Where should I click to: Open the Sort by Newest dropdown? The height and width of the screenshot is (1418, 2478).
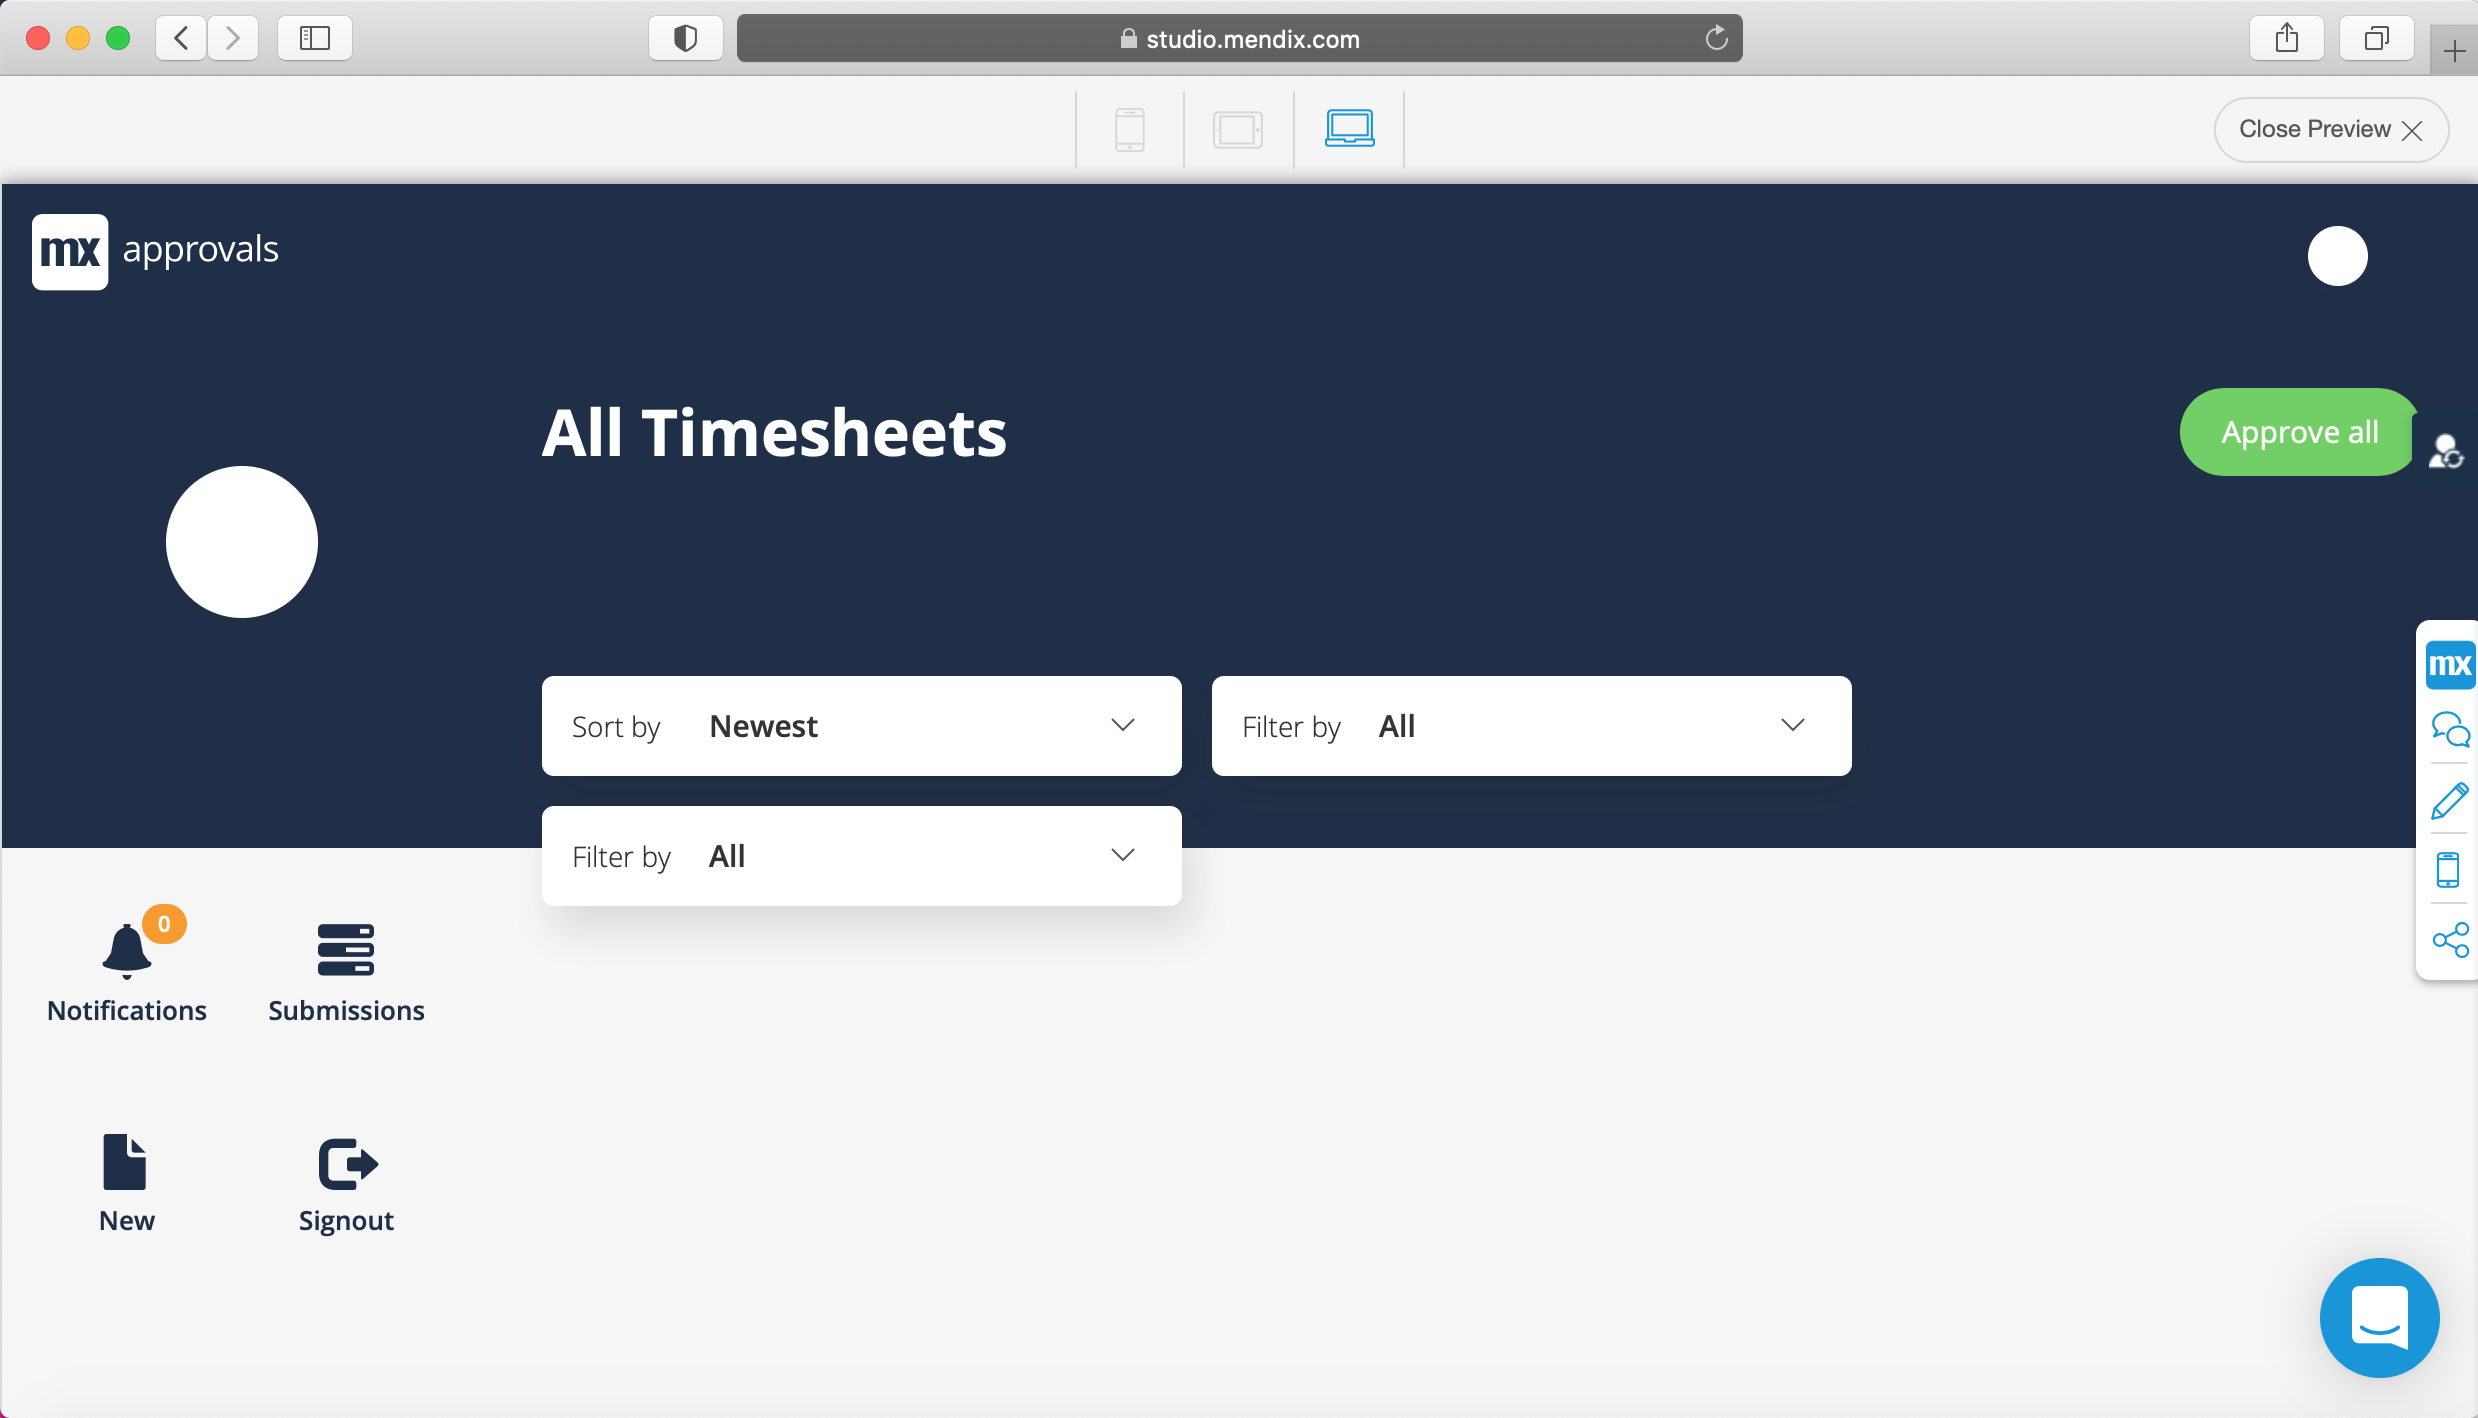click(x=861, y=726)
